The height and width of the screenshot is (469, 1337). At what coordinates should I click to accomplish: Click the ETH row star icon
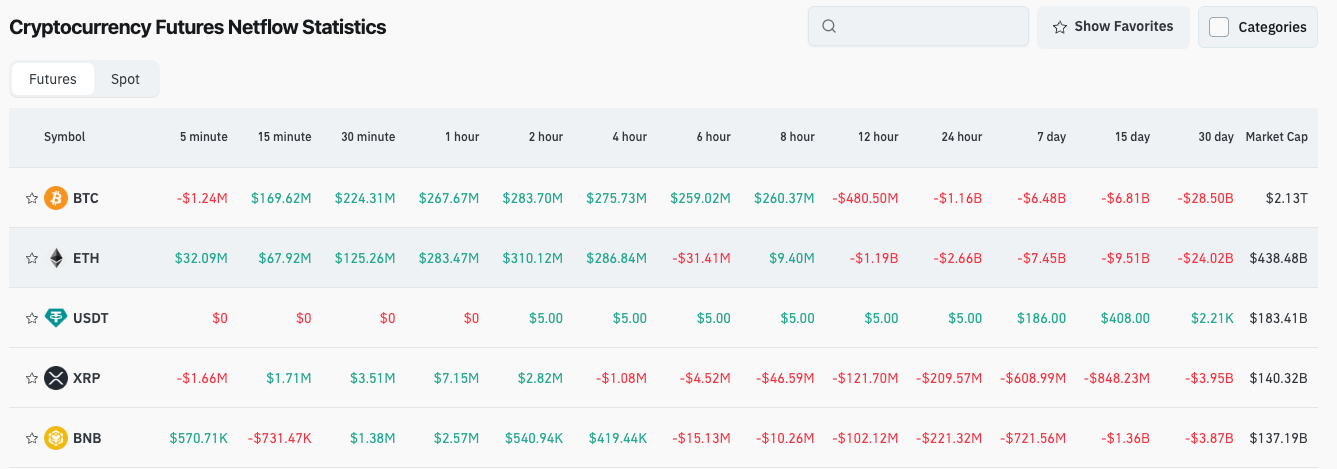pos(32,259)
